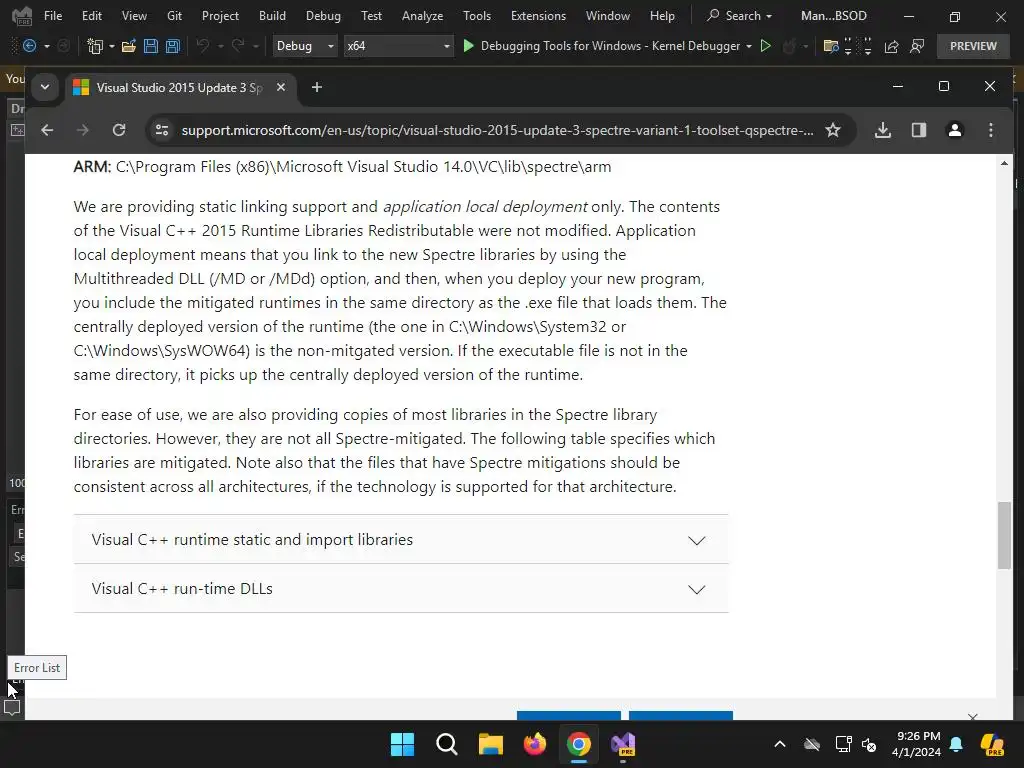The height and width of the screenshot is (768, 1024).
Task: Open the Window menu
Action: (x=607, y=15)
